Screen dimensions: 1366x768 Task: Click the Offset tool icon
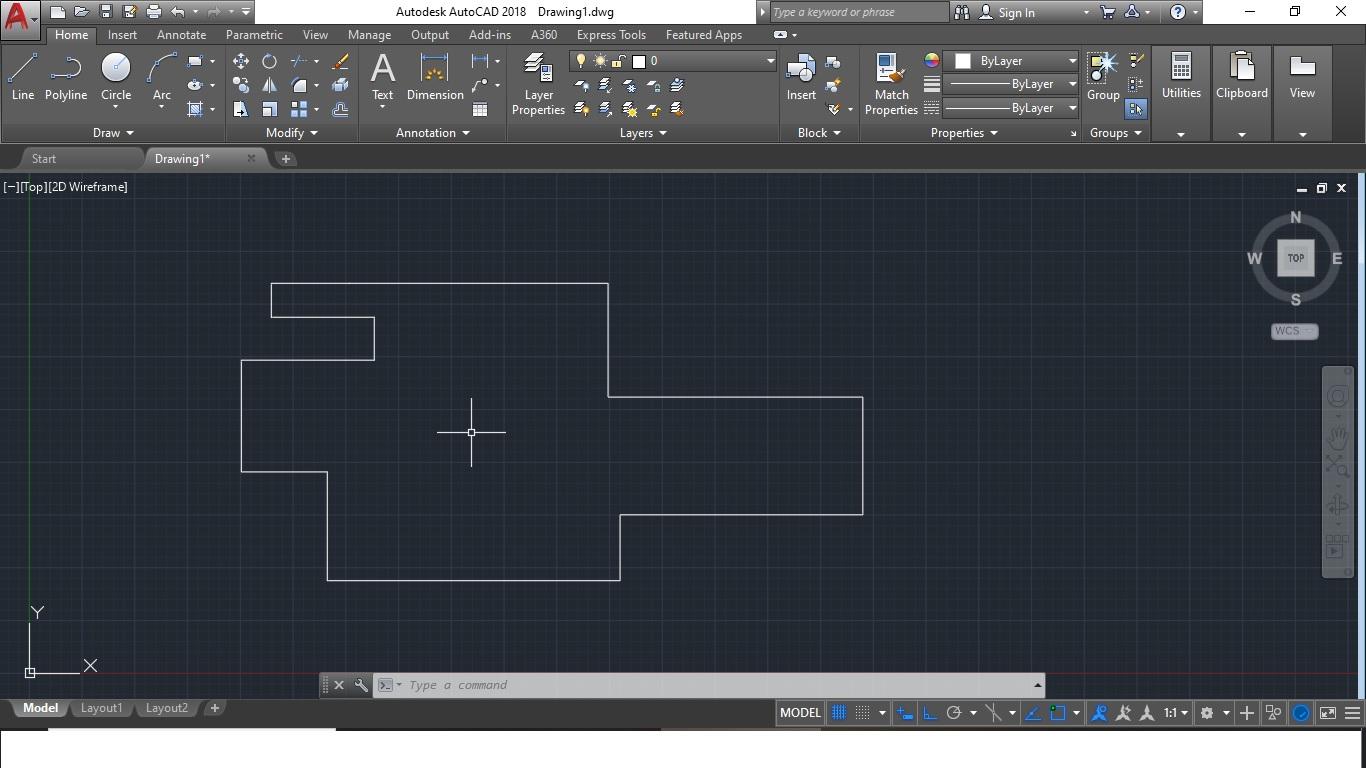340,109
